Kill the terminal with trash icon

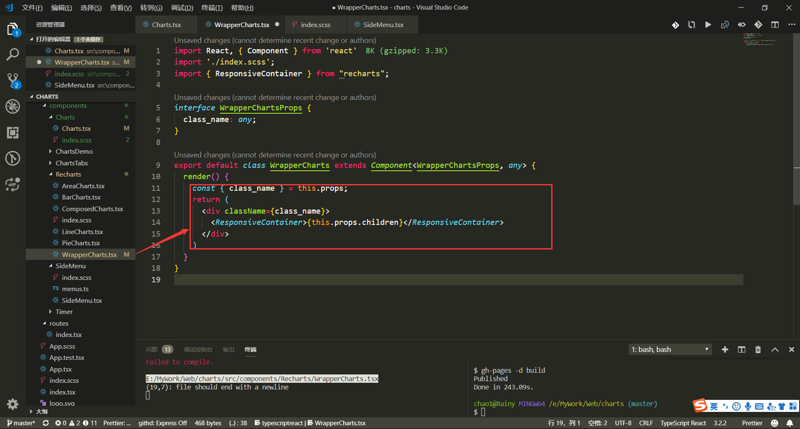tap(758, 349)
